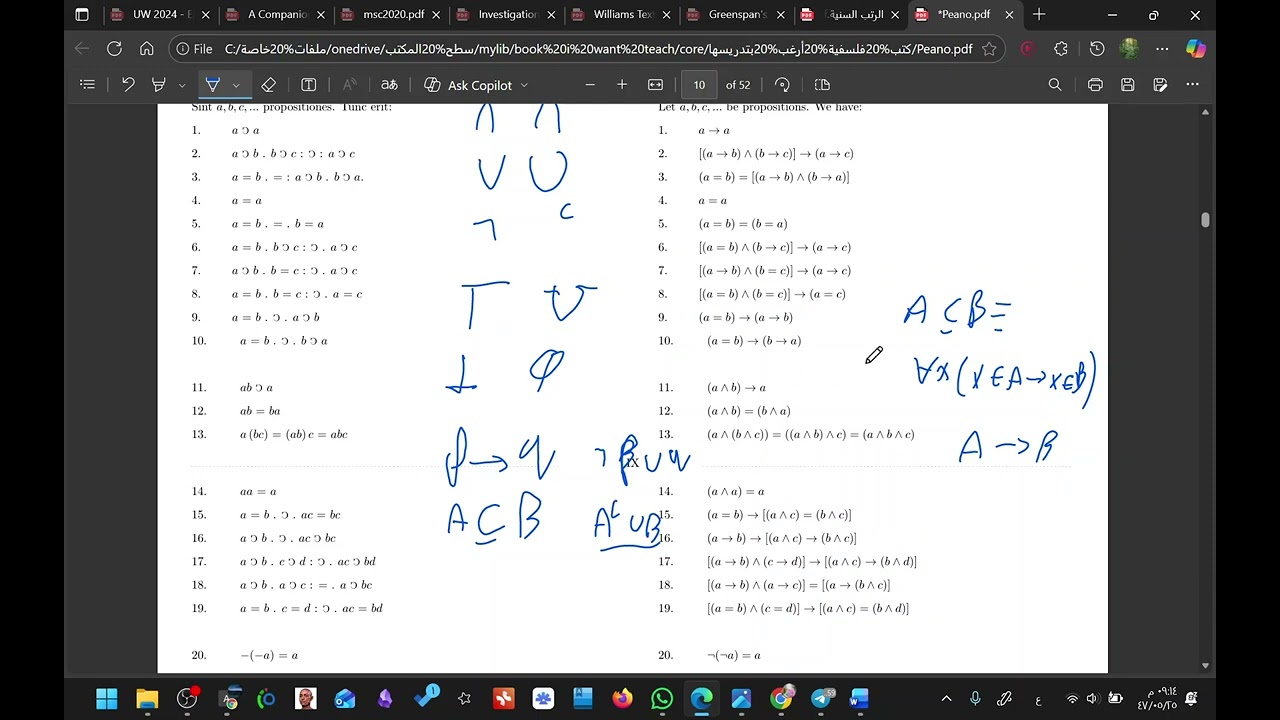Click the microphone tray icon
Image resolution: width=1280 pixels, height=720 pixels.
975,699
